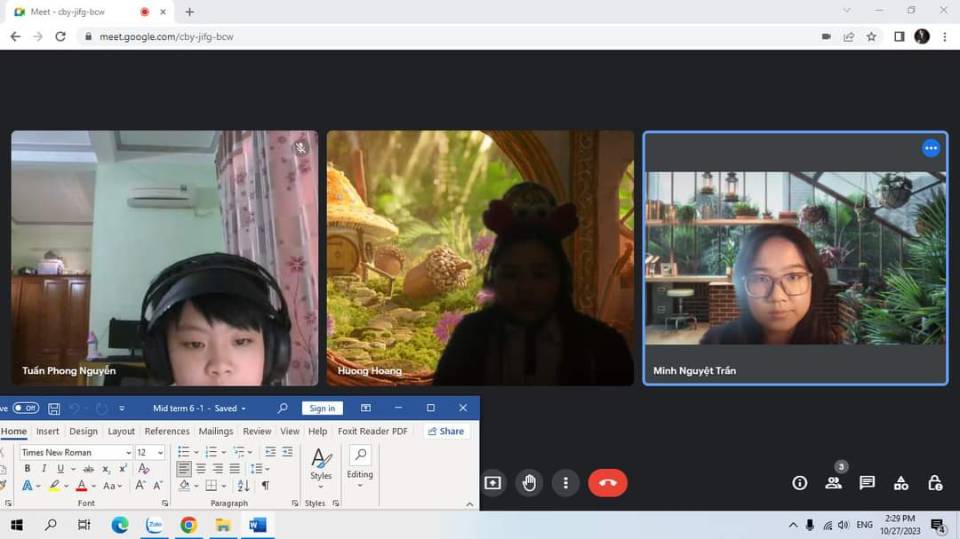This screenshot has height=539, width=960.
Task: Show the participants list in Meet
Action: 833,483
